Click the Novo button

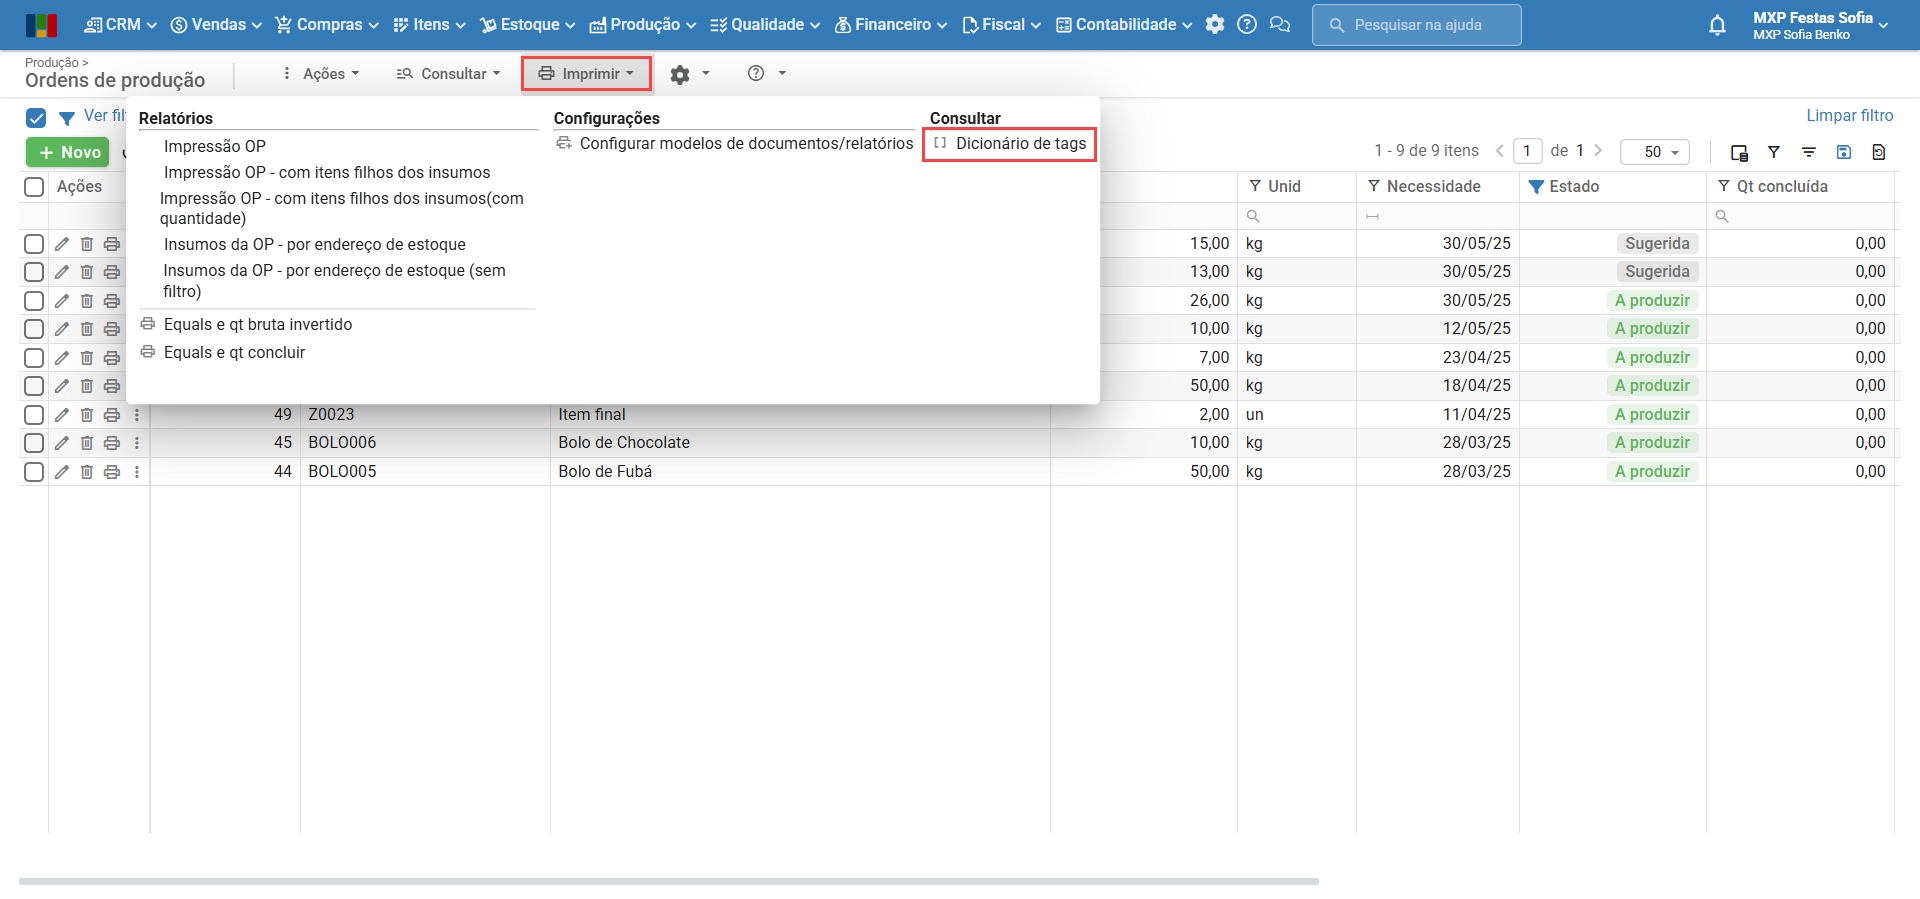click(68, 152)
